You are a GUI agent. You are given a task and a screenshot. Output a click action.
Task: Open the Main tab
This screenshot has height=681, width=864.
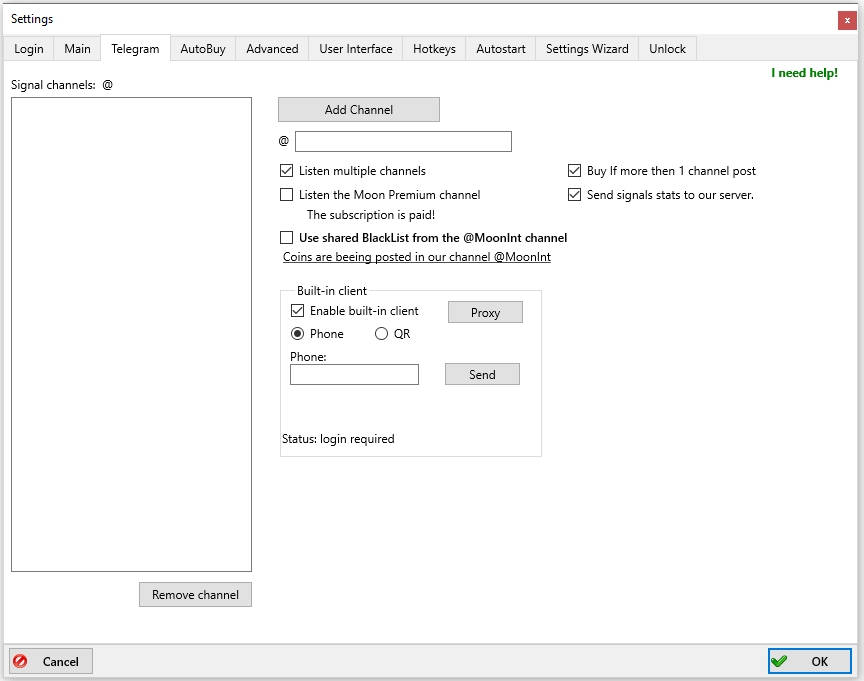point(77,49)
